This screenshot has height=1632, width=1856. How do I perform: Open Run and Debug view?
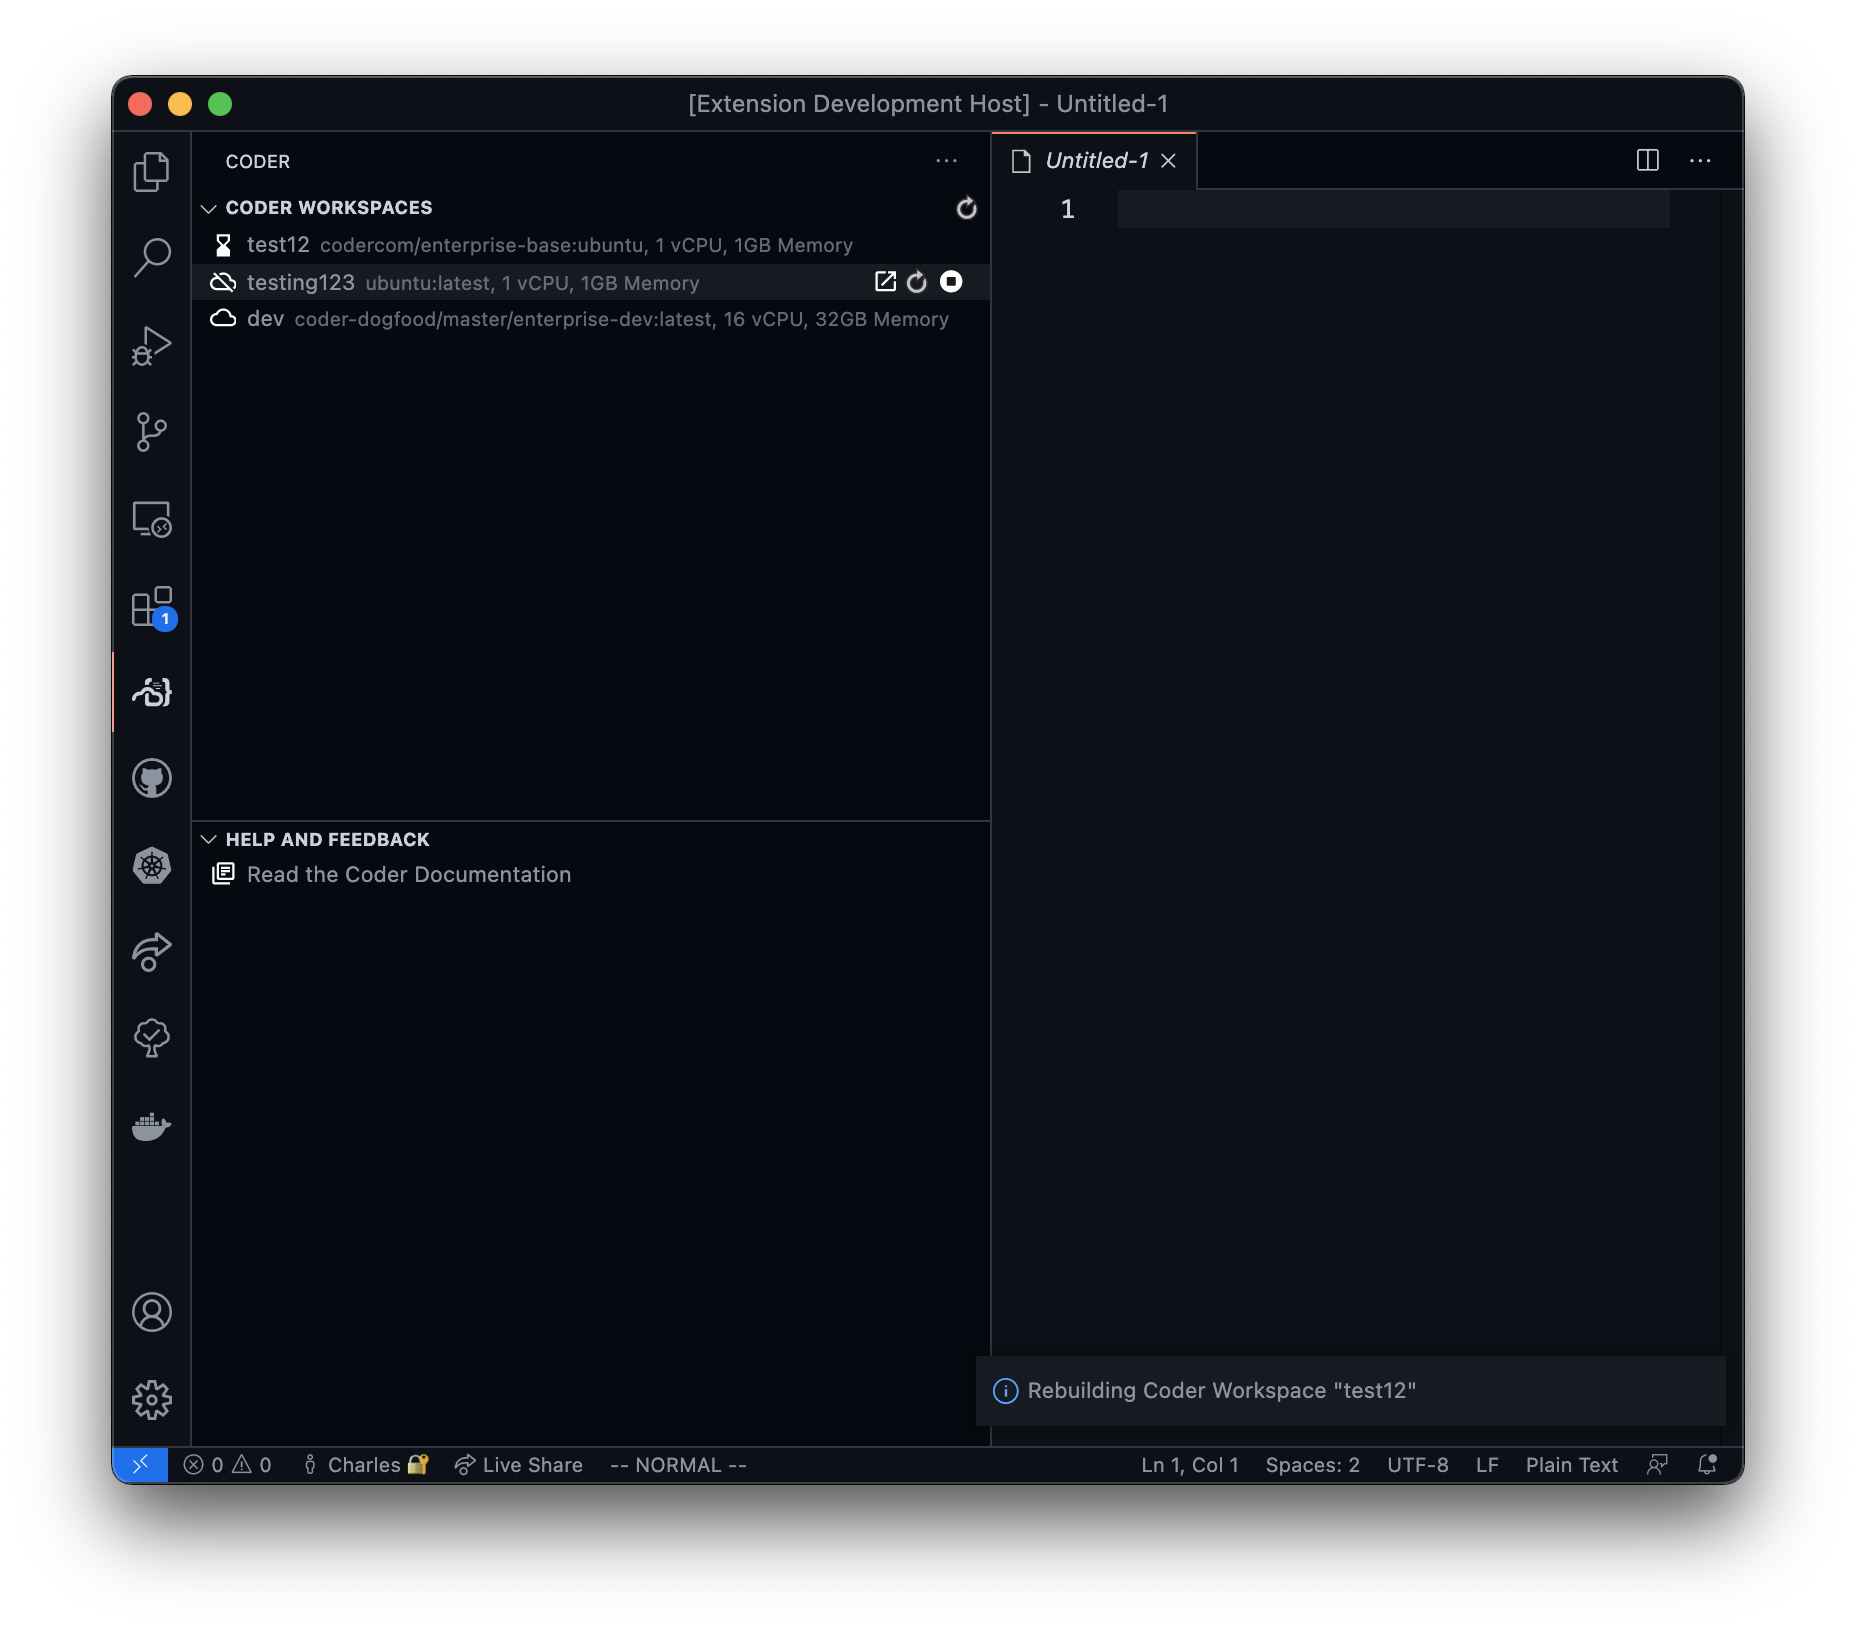pos(151,346)
